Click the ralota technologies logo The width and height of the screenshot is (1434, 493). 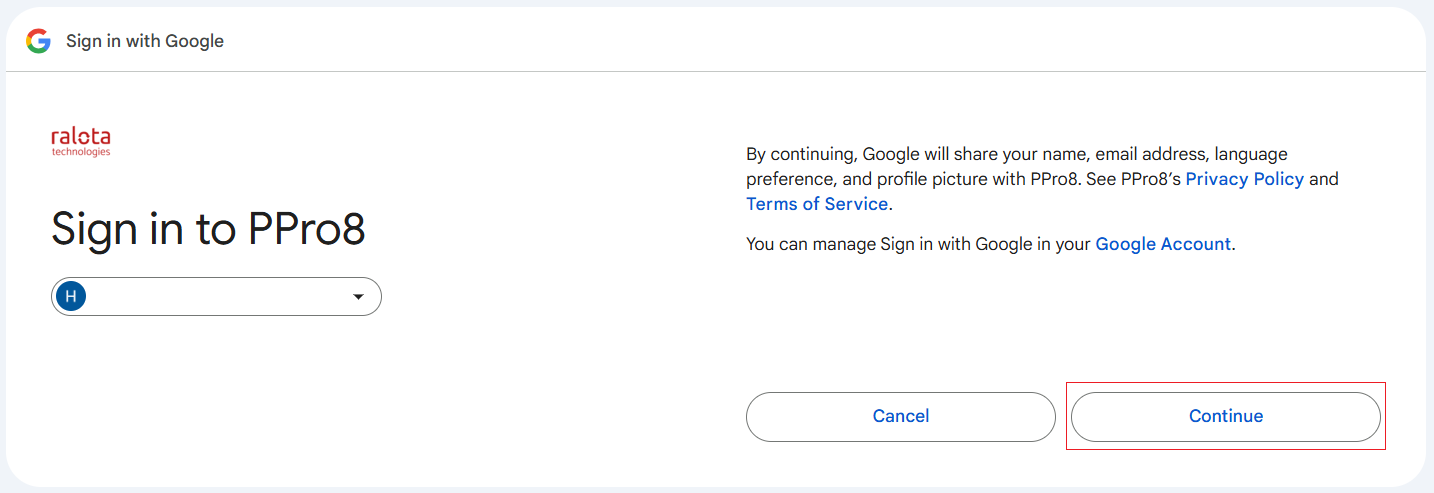81,141
